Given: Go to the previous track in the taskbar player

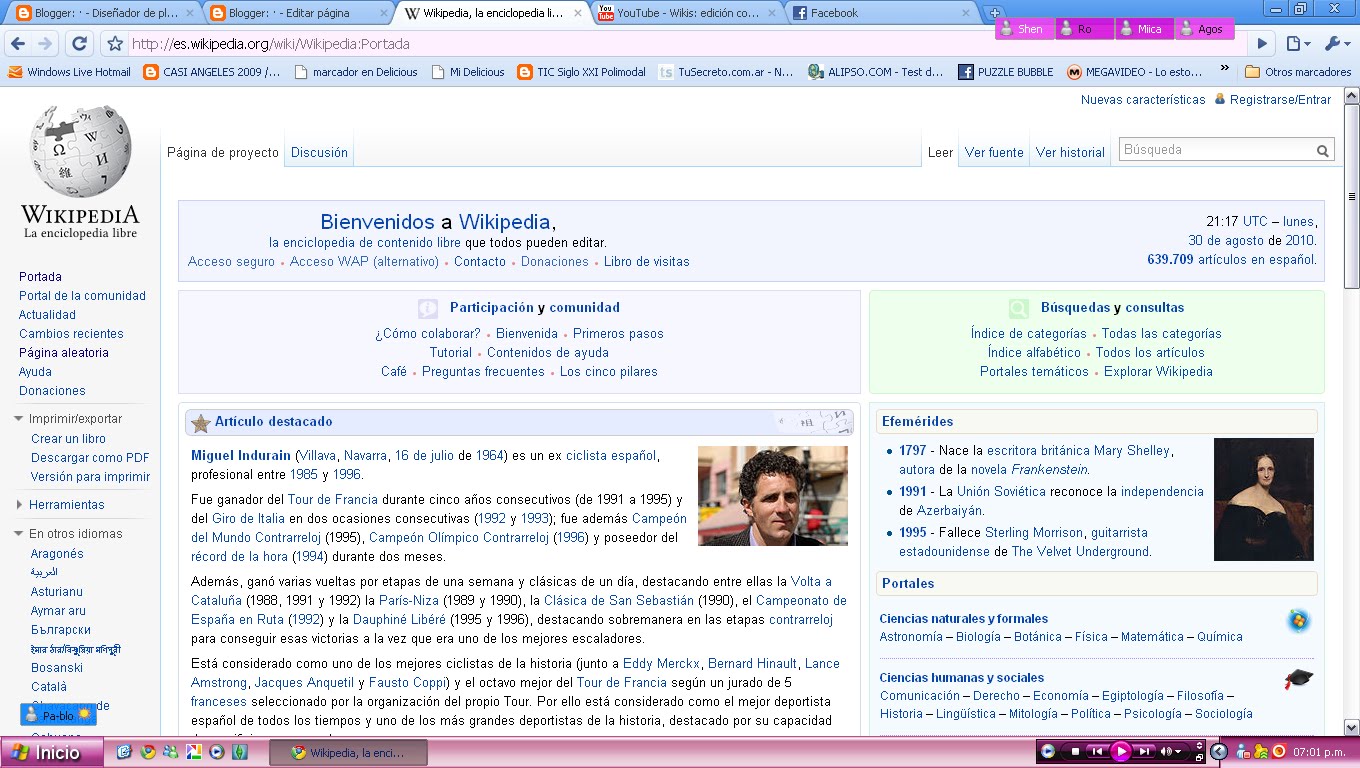Looking at the screenshot, I should point(1097,751).
